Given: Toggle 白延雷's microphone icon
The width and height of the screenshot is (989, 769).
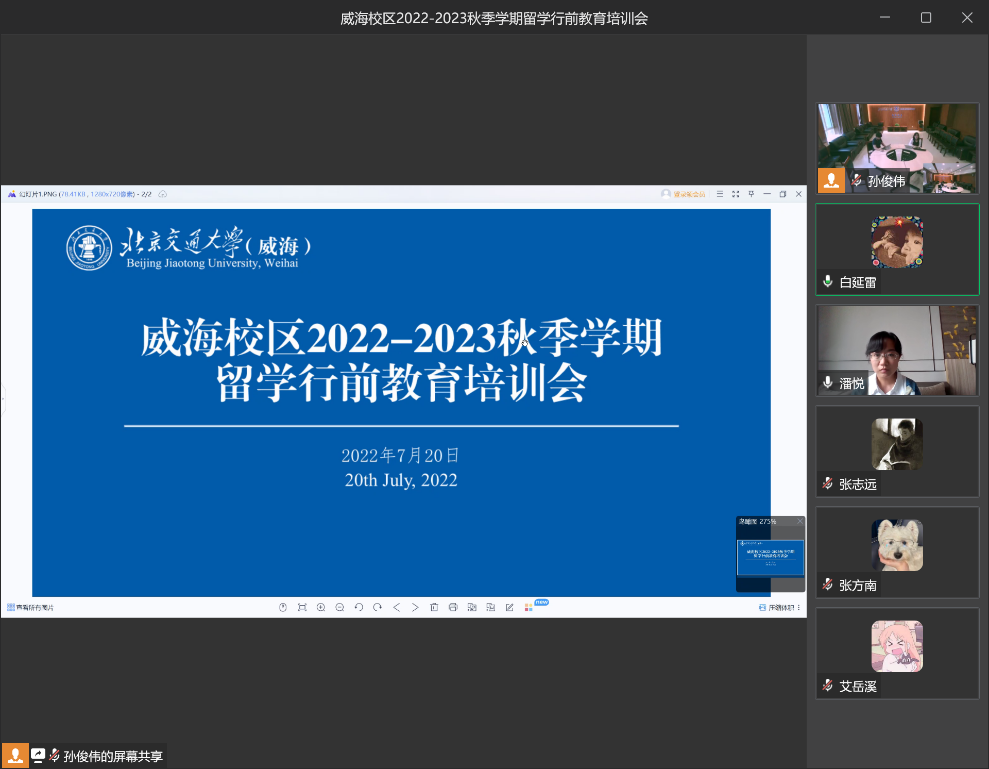Looking at the screenshot, I should pyautogui.click(x=828, y=282).
